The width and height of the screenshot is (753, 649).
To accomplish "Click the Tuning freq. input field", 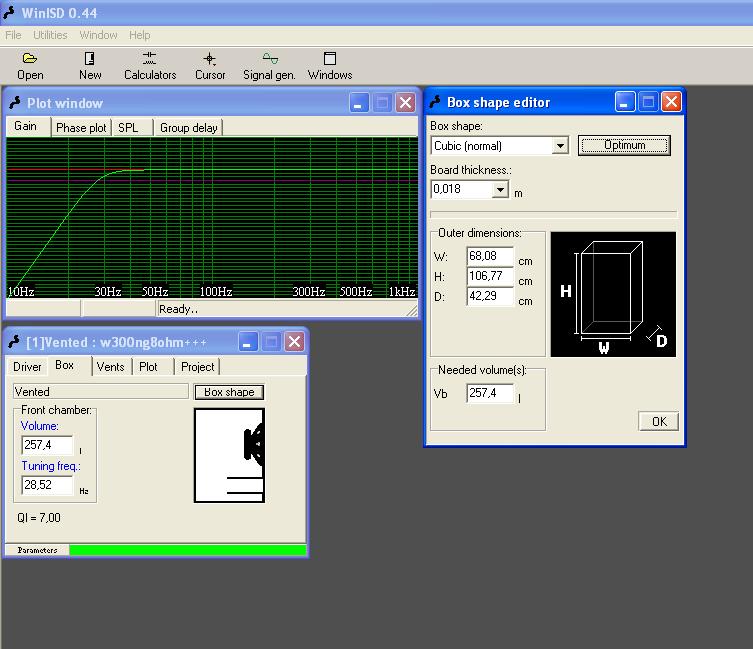I will click(47, 485).
